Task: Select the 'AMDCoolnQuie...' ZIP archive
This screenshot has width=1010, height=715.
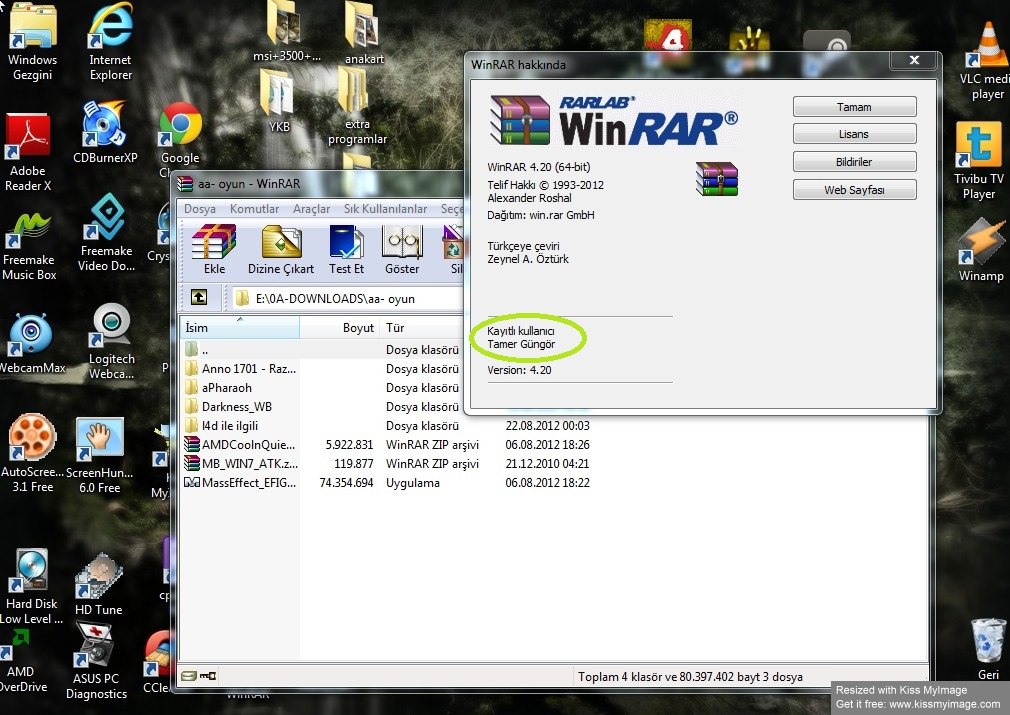Action: pyautogui.click(x=386, y=444)
